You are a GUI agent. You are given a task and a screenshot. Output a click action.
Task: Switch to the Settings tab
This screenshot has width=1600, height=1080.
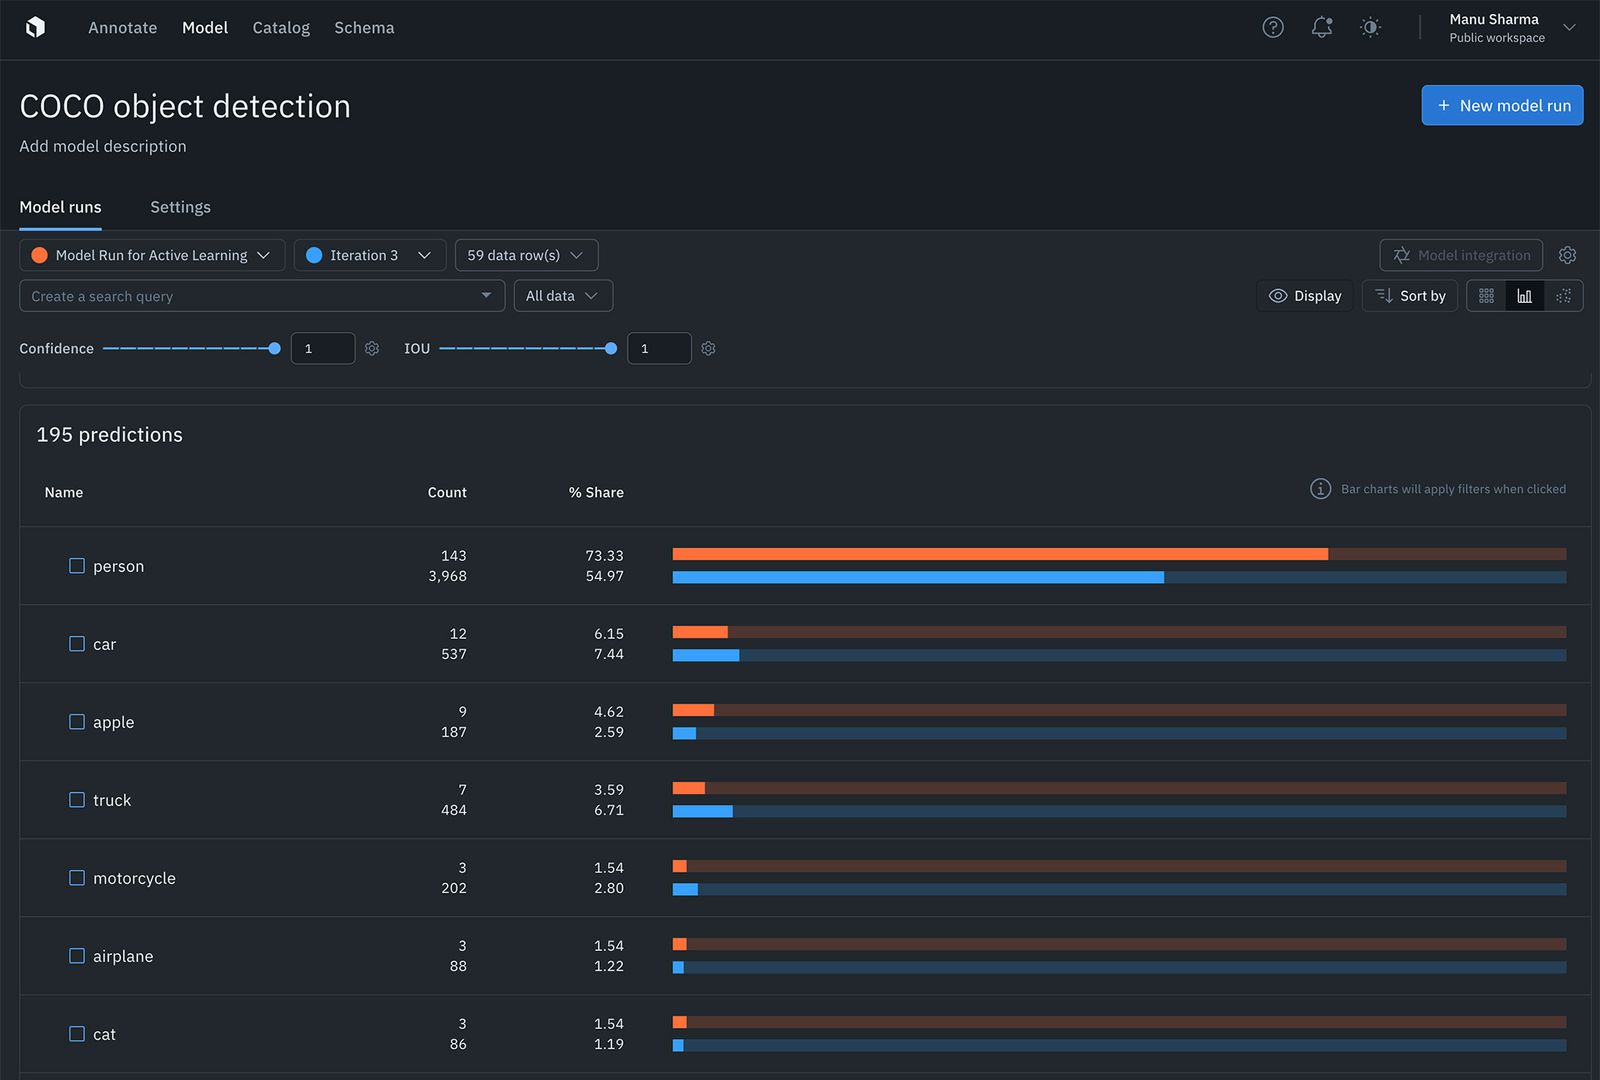(180, 207)
